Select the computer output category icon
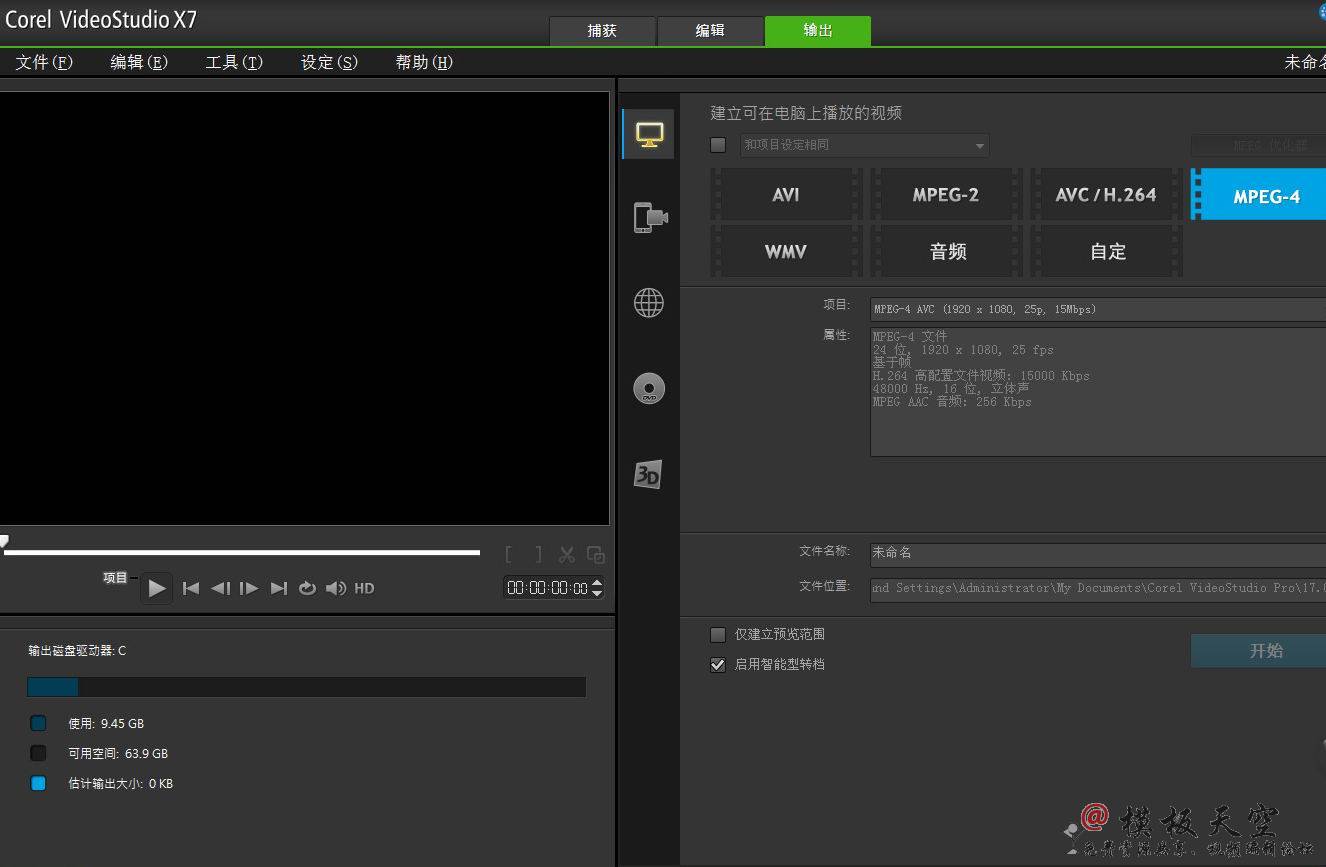1326x867 pixels. [649, 135]
